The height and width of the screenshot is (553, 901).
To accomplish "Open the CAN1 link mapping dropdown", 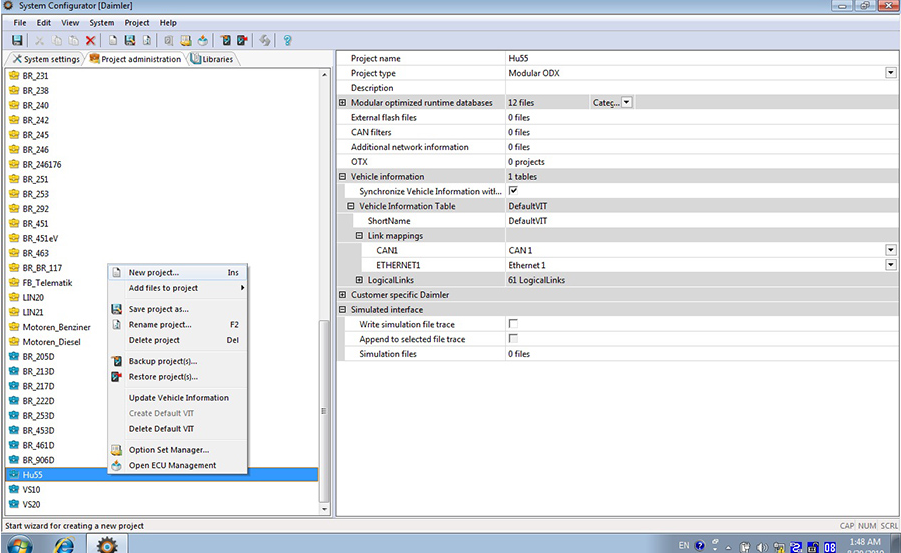I will 891,250.
